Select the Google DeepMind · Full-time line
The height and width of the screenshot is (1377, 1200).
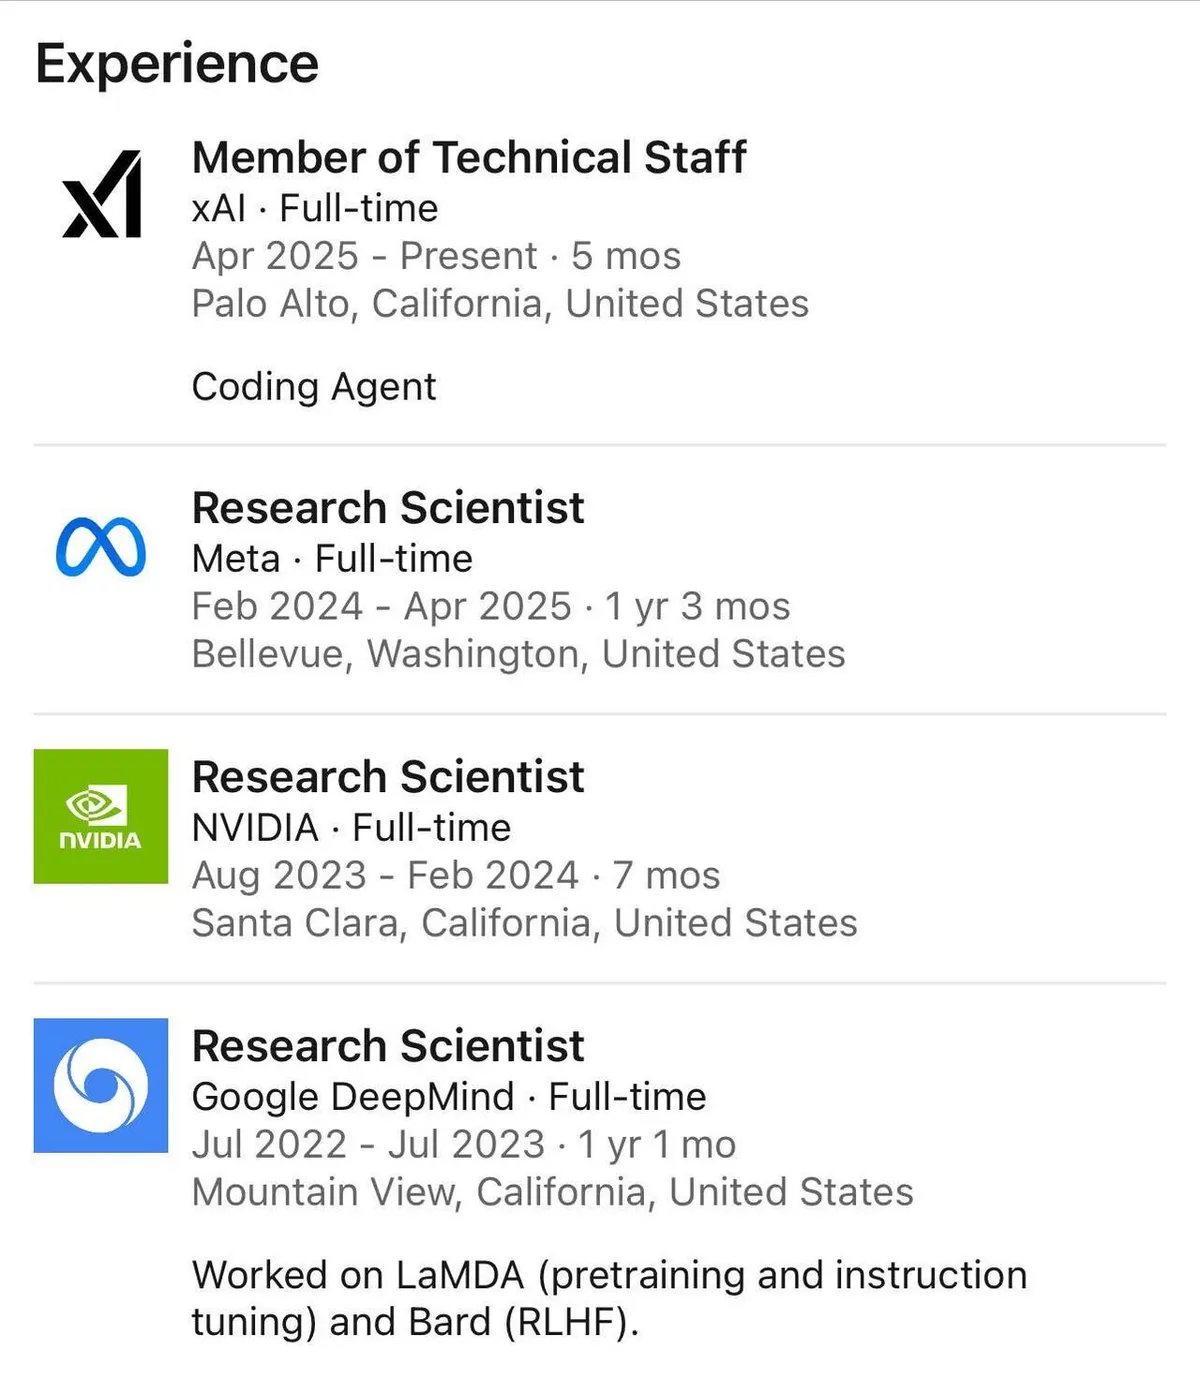coord(449,1096)
